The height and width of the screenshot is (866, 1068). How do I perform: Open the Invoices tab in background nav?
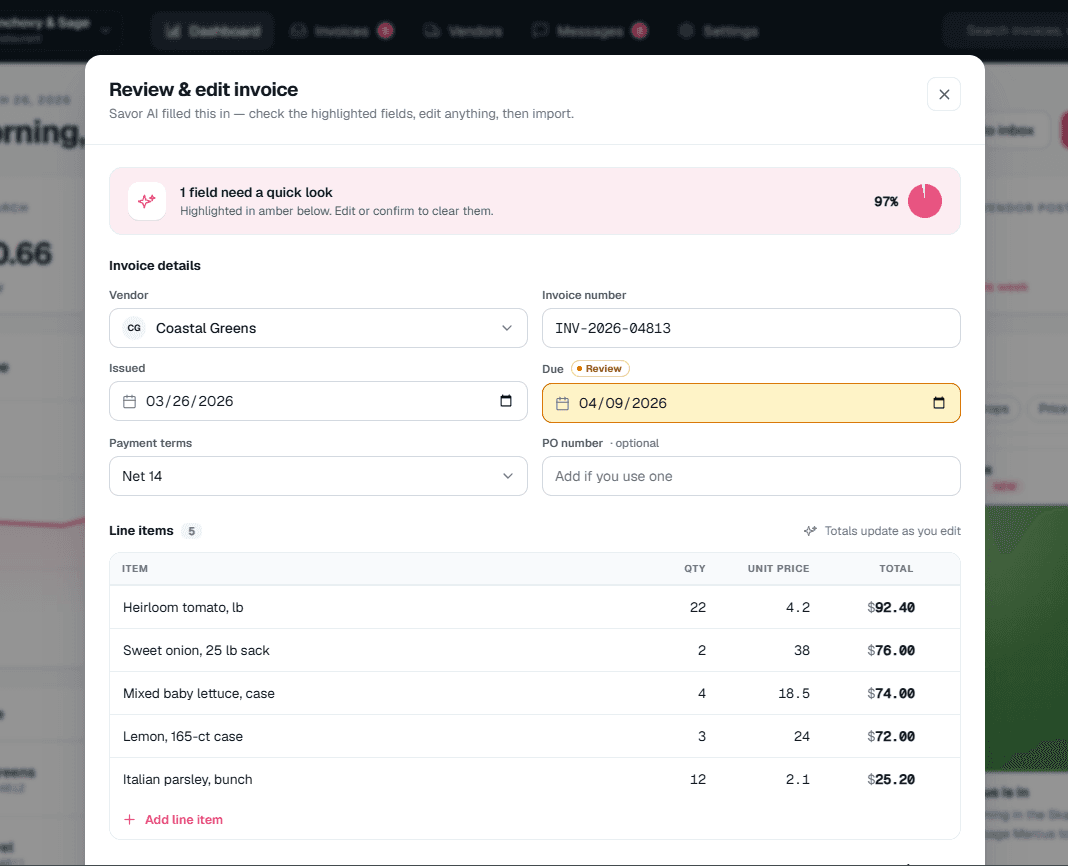click(342, 31)
